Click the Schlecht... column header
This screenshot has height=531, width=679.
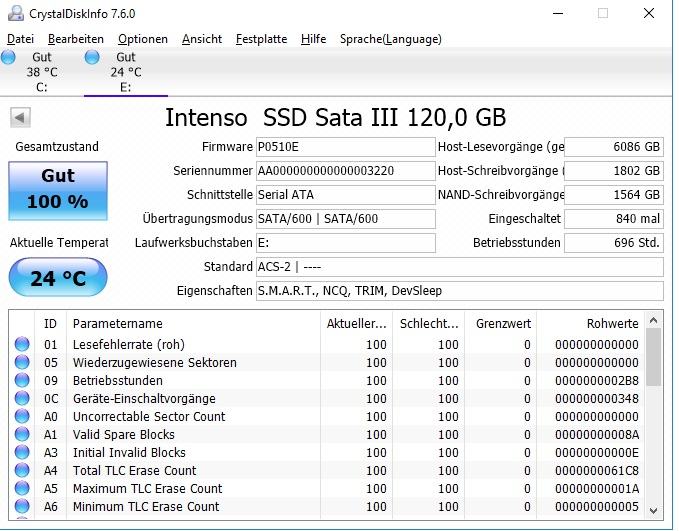[429, 324]
